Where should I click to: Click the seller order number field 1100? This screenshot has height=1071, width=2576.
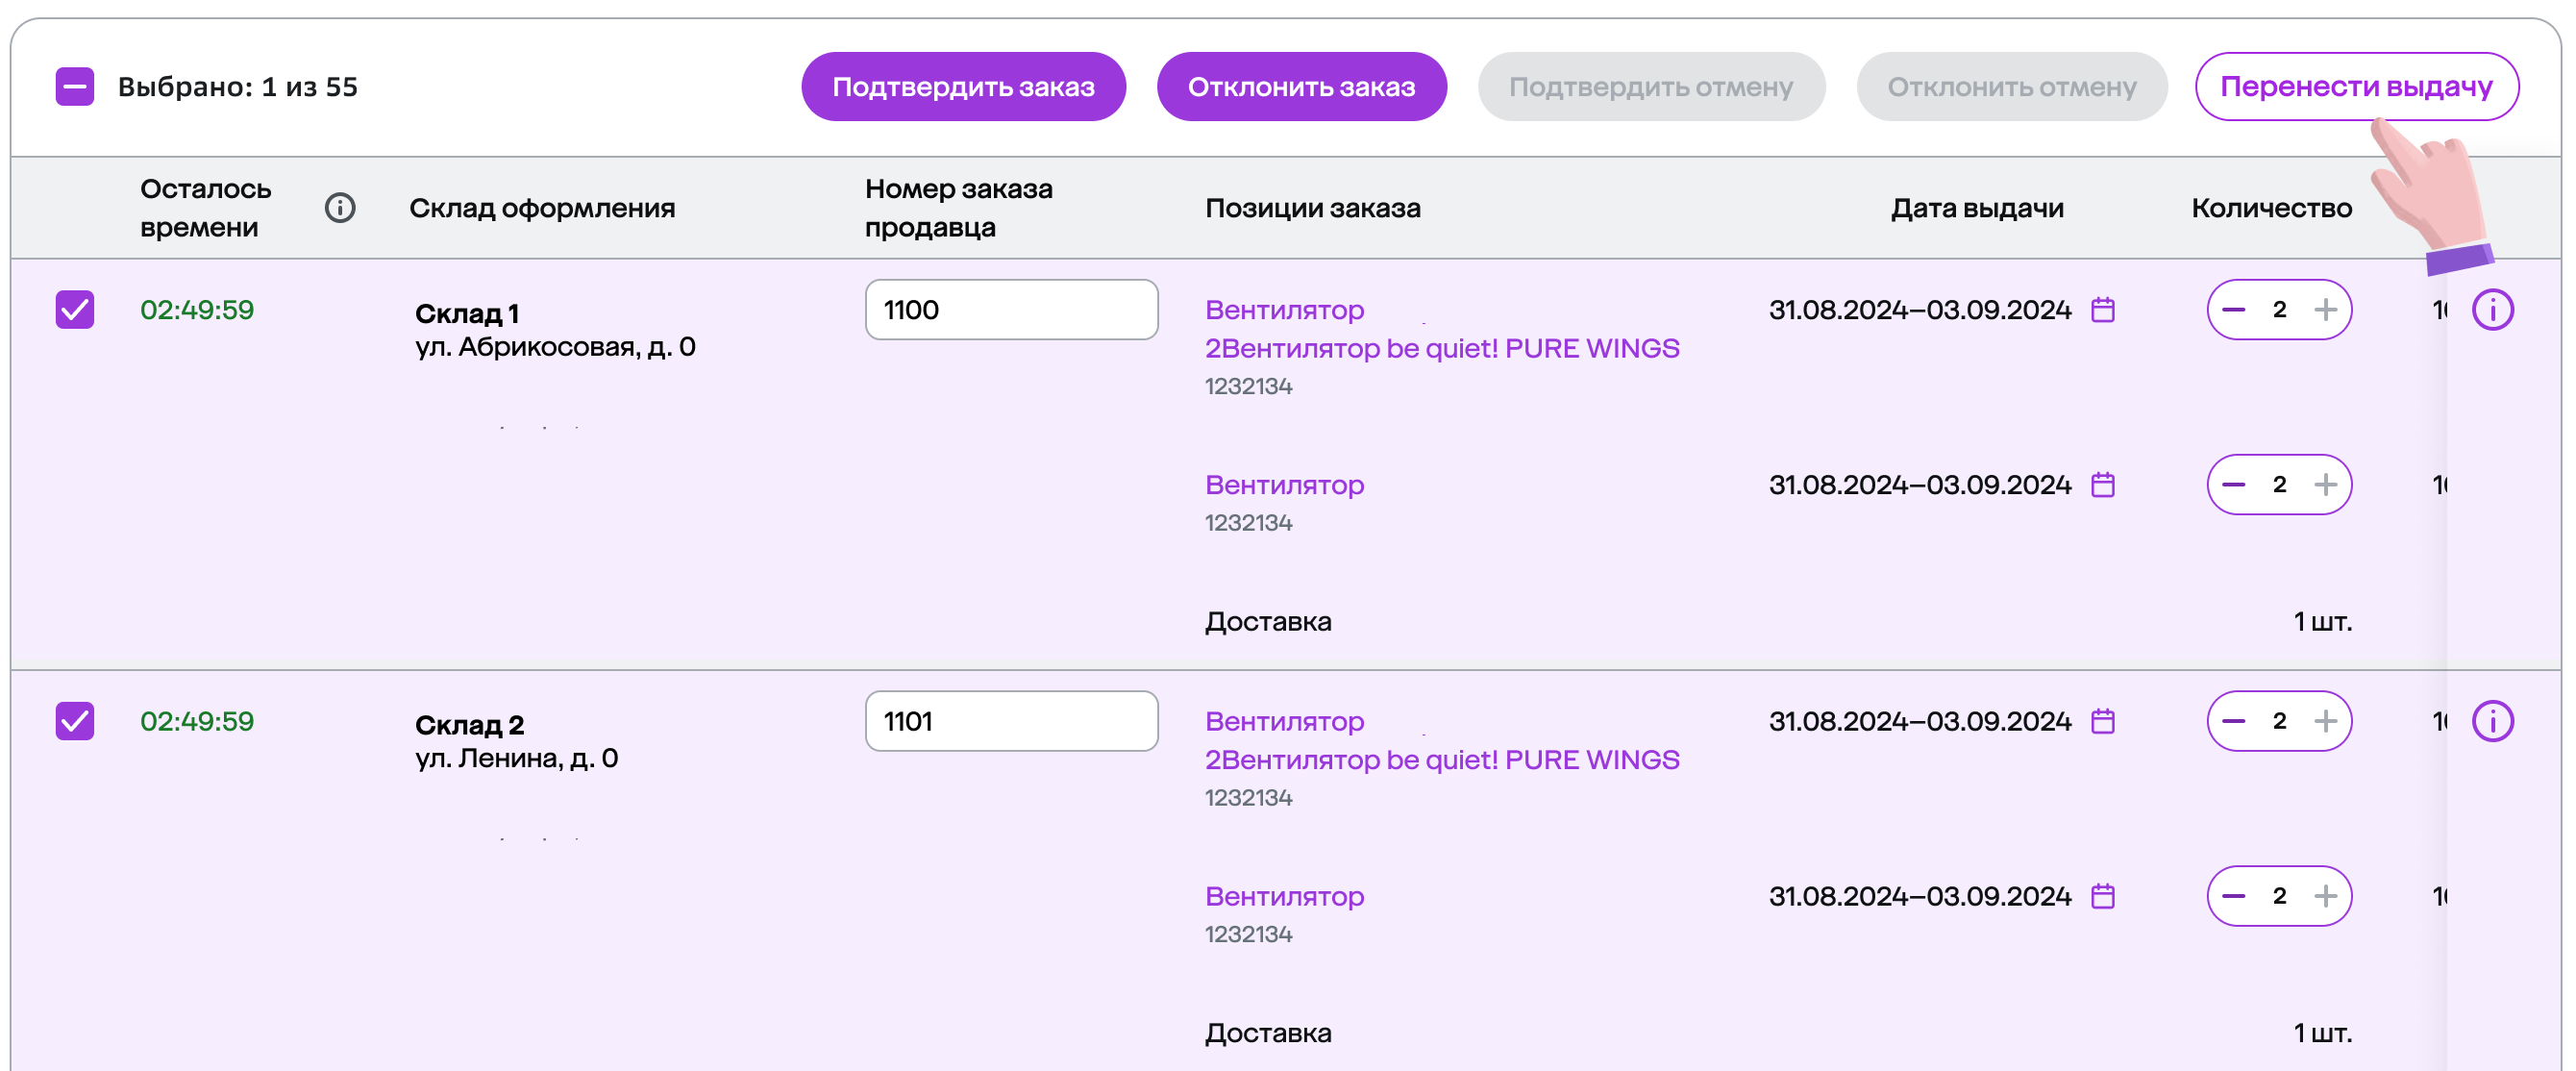(1011, 310)
